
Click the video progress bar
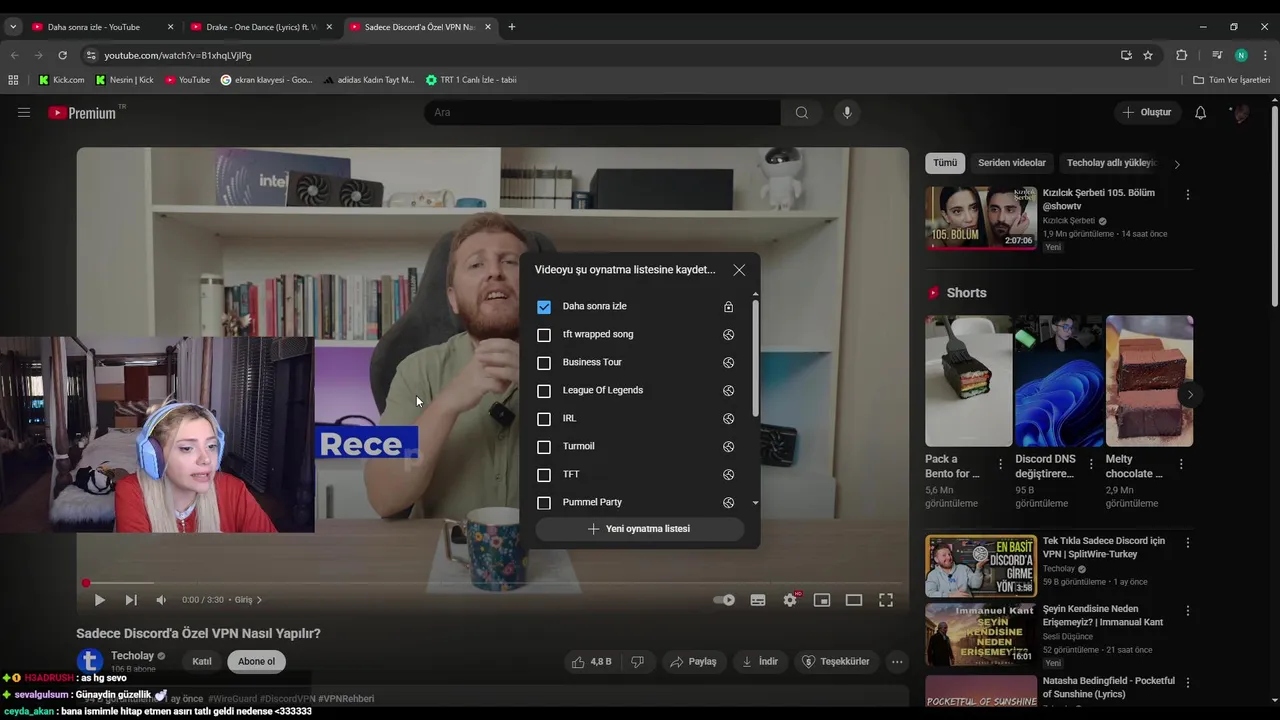[x=493, y=583]
